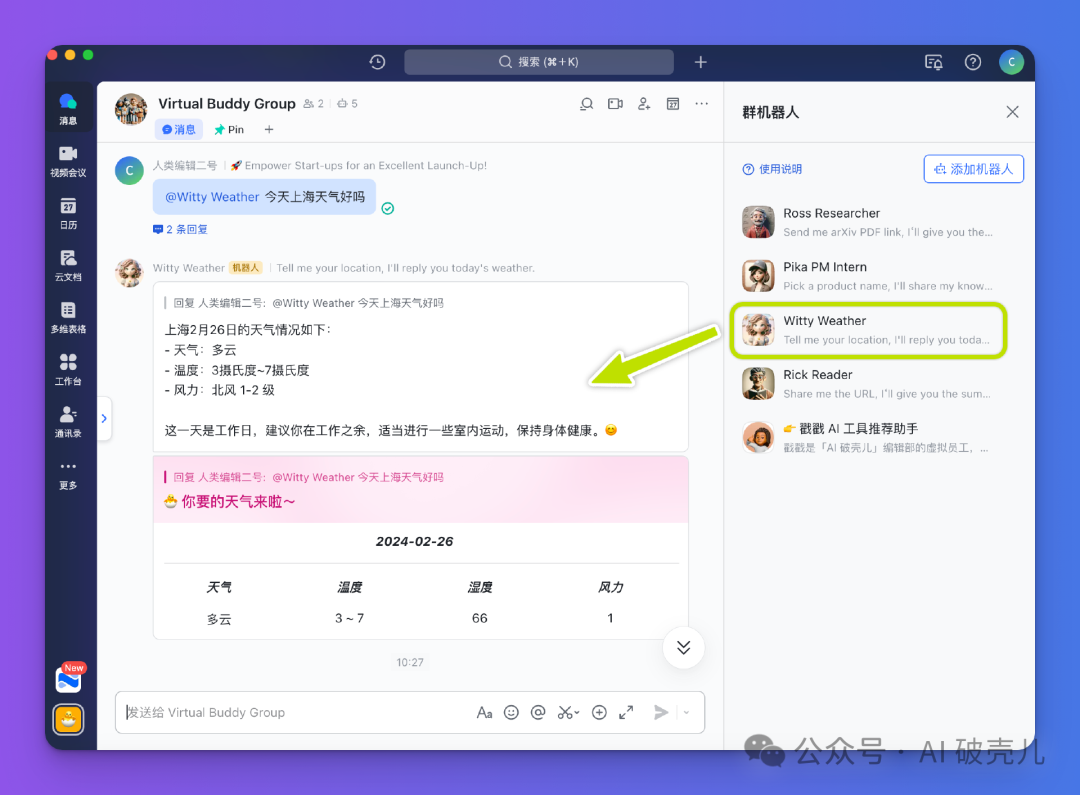Expand the 2 条回复 reply thread
Viewport: 1080px width, 795px height.
pos(181,229)
